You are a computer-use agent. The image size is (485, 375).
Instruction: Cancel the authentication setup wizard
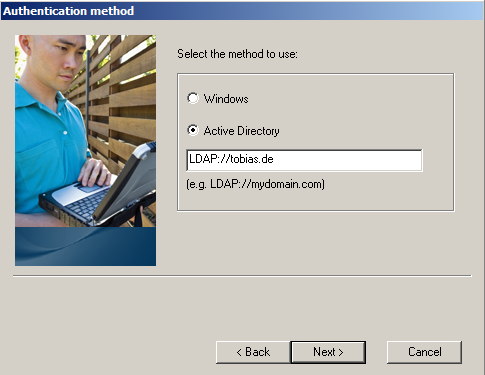click(x=424, y=352)
